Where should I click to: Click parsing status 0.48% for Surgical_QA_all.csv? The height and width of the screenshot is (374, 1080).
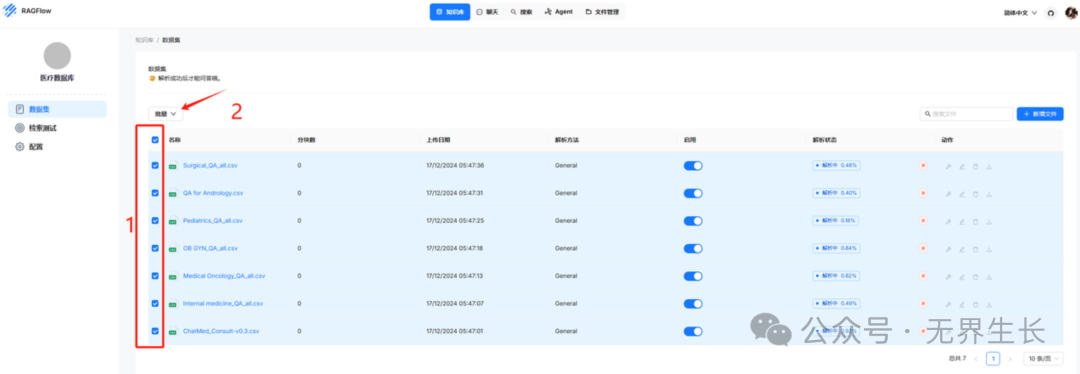836,165
